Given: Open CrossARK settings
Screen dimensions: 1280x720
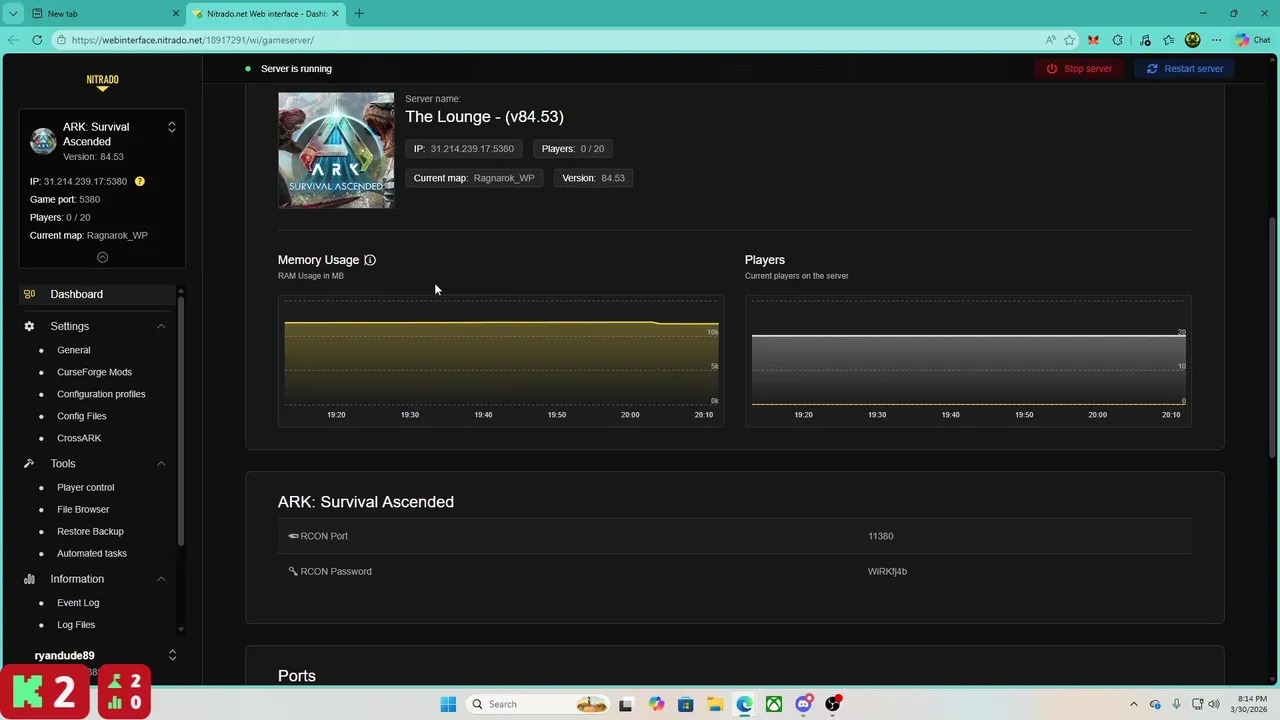Looking at the screenshot, I should (x=79, y=438).
